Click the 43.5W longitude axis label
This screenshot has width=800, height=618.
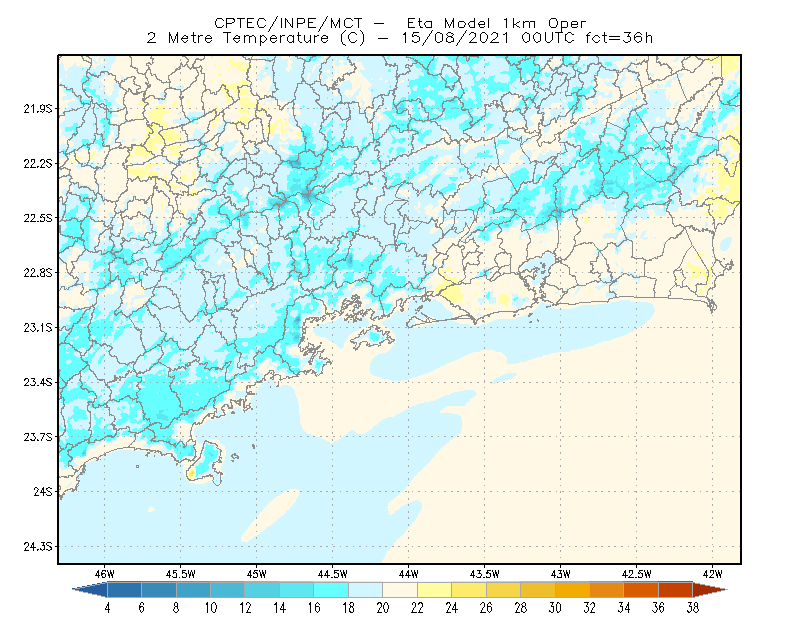[484, 574]
